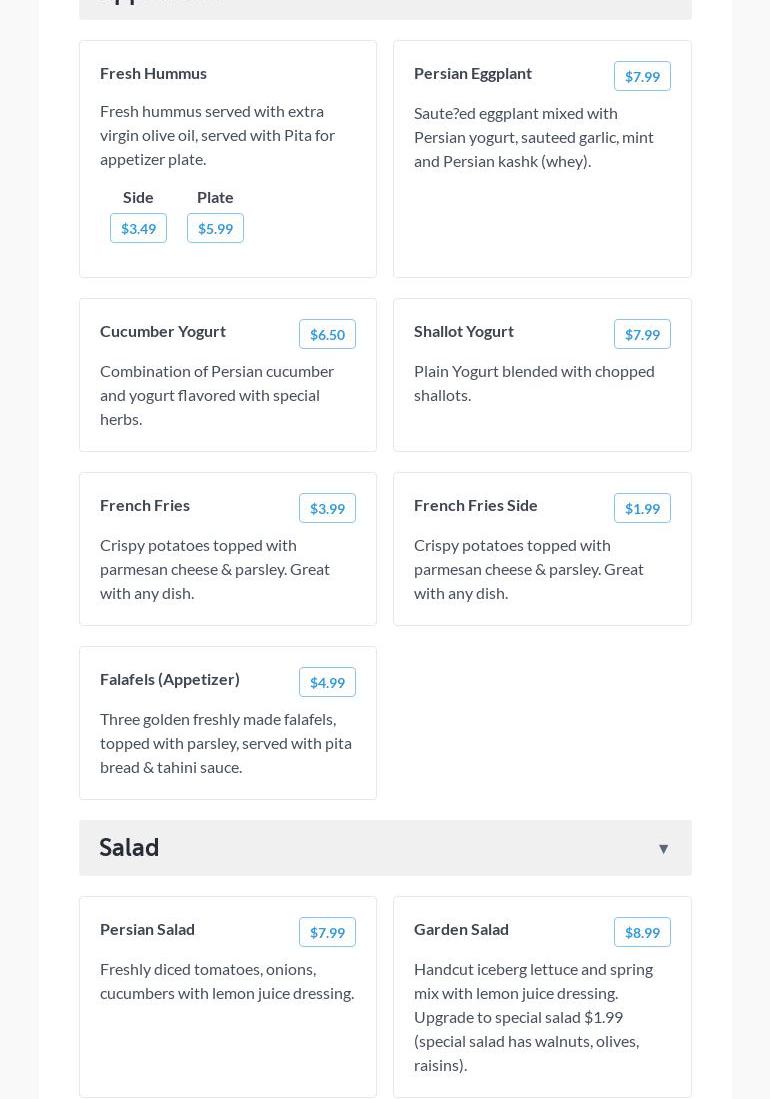Click the French Fries Side card title
770x1099 pixels.
click(x=476, y=505)
